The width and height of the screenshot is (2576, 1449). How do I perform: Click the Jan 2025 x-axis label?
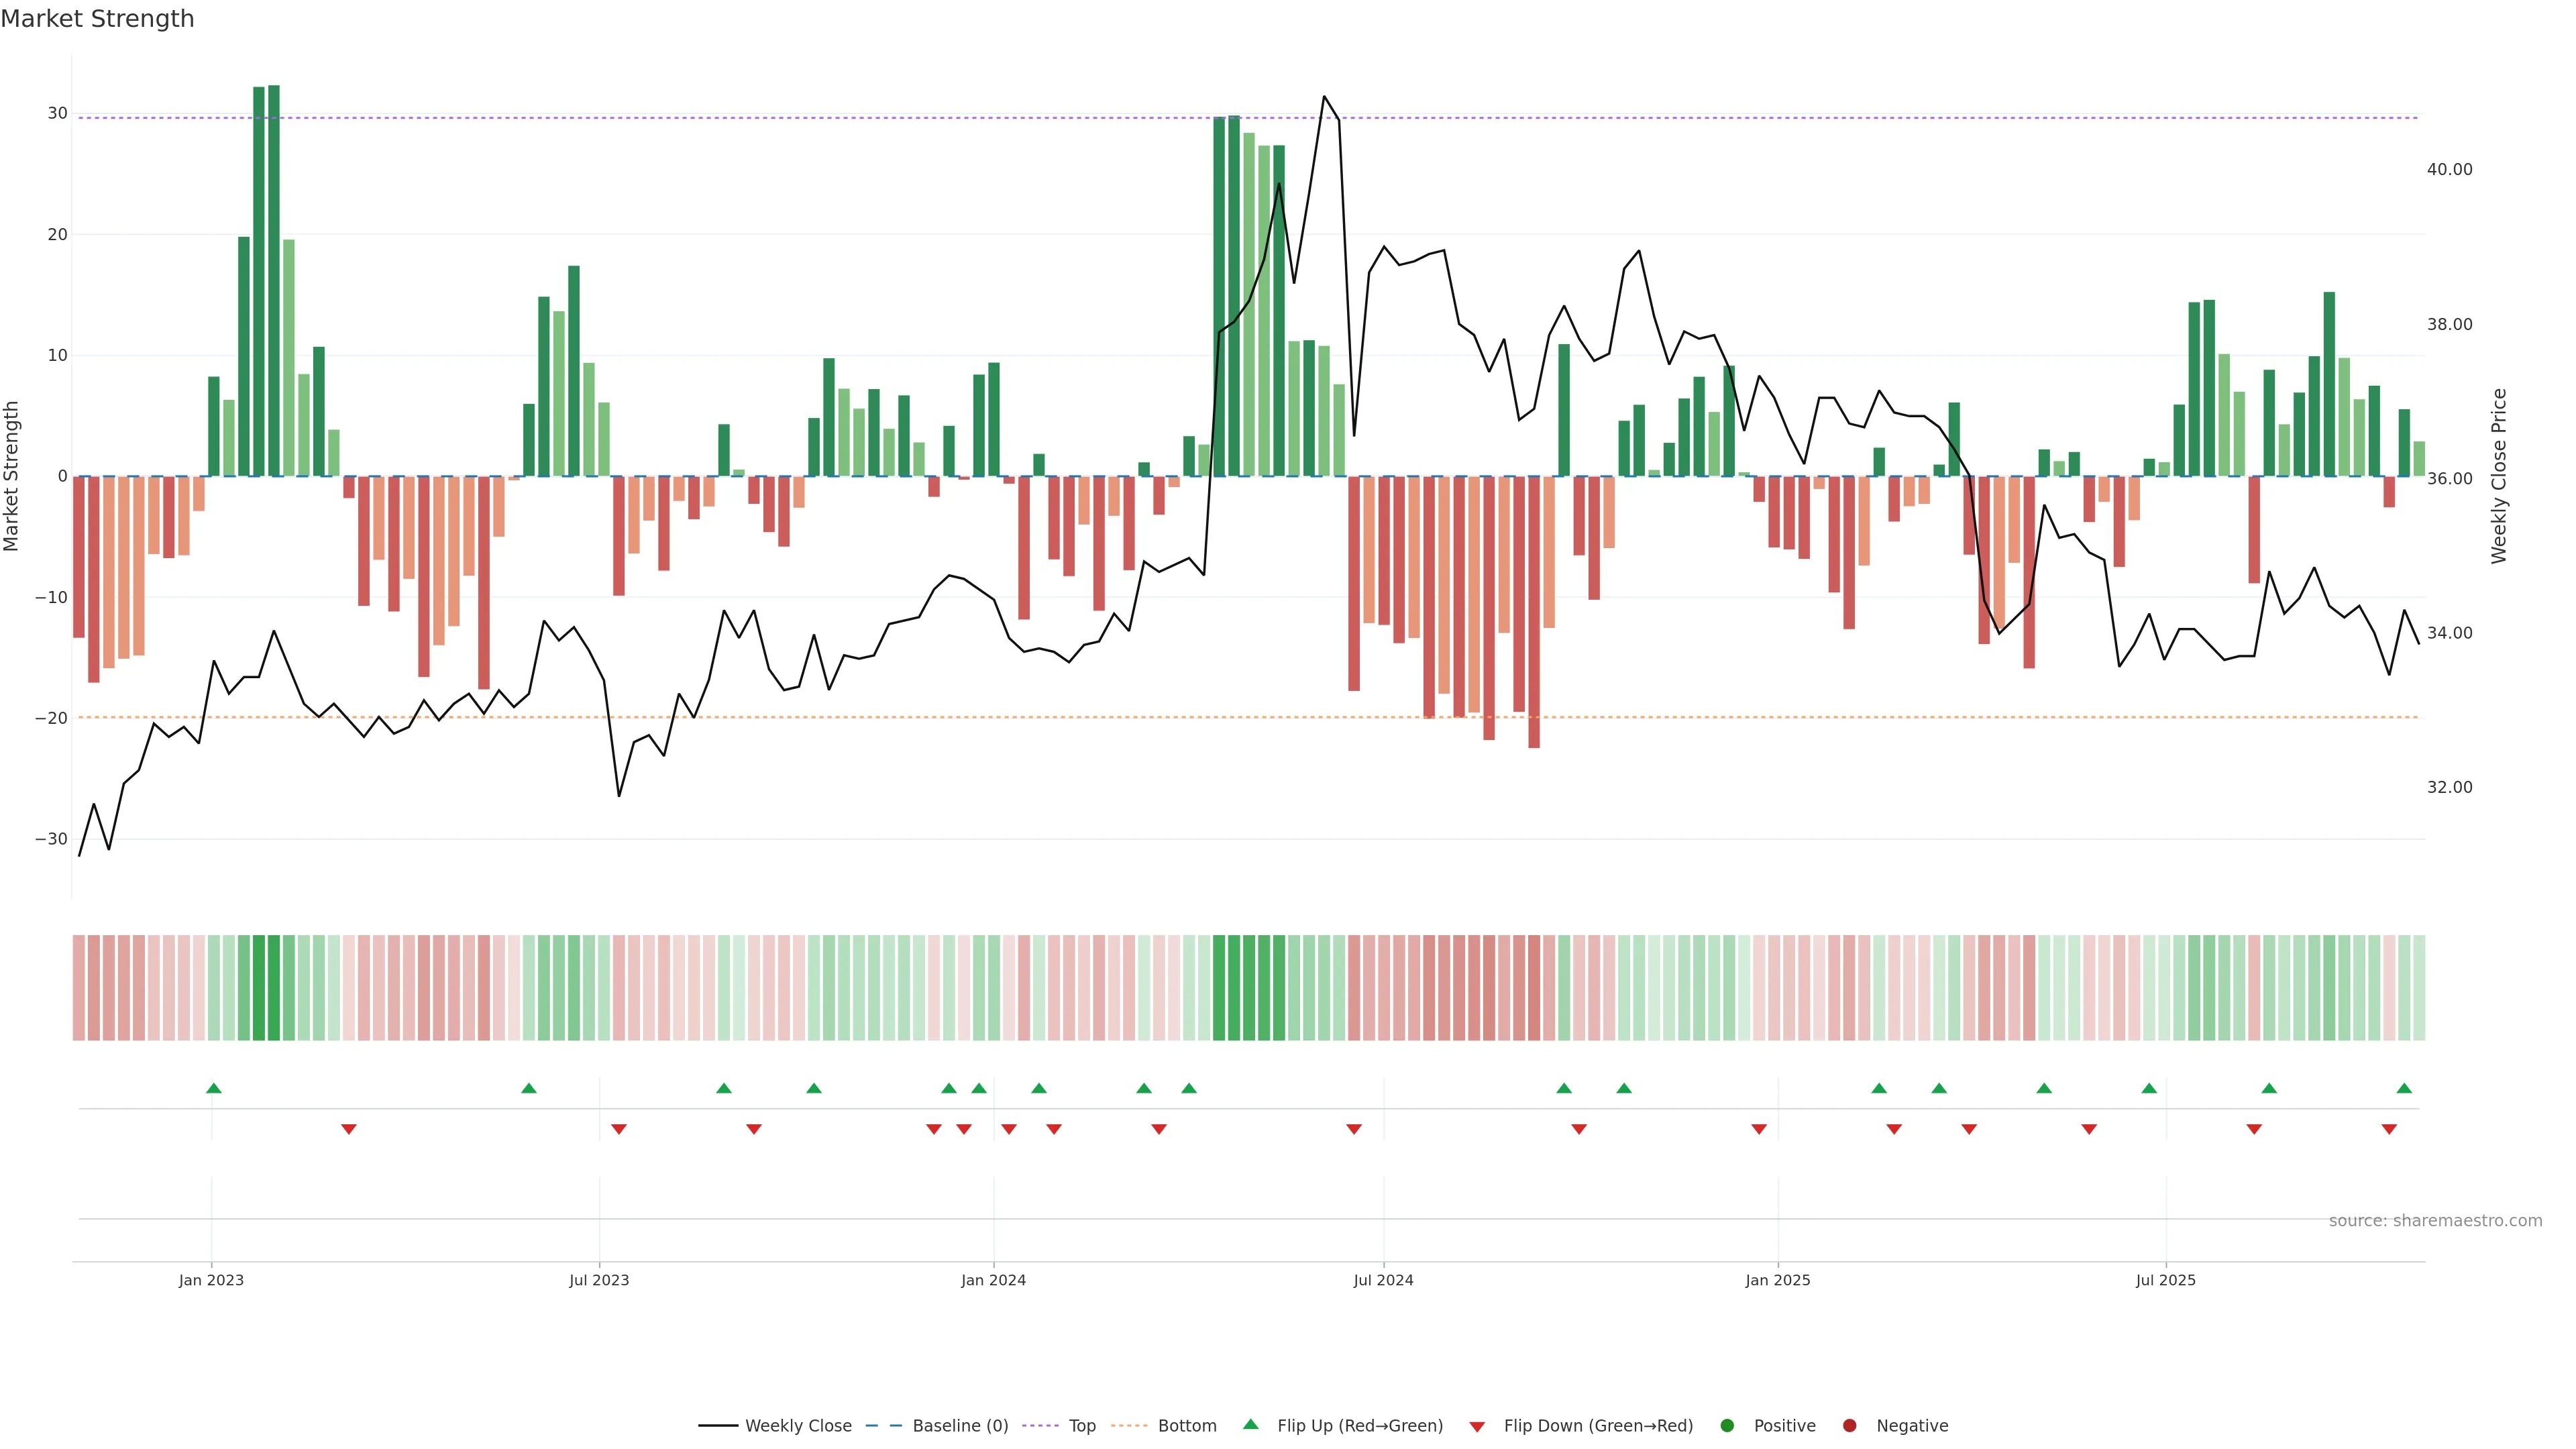pos(1778,1280)
